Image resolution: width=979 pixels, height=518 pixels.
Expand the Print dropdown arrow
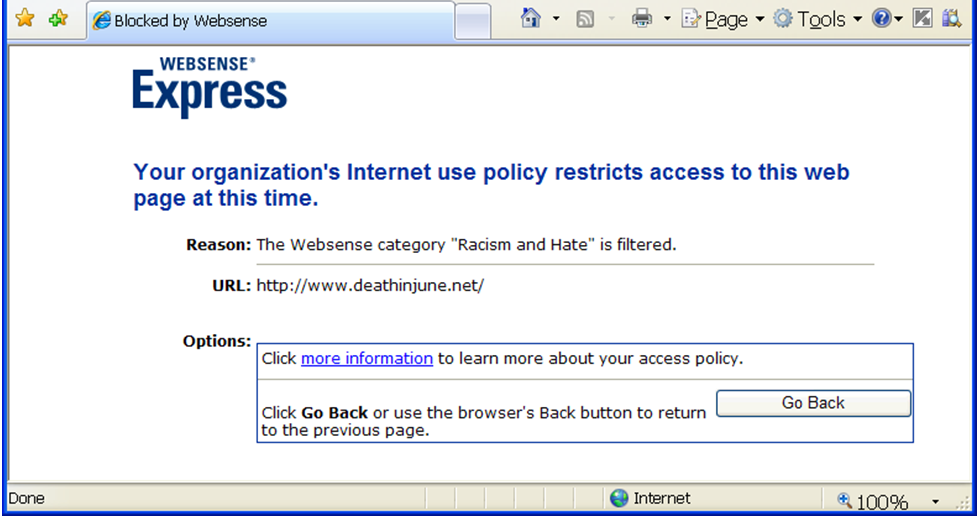pyautogui.click(x=667, y=19)
